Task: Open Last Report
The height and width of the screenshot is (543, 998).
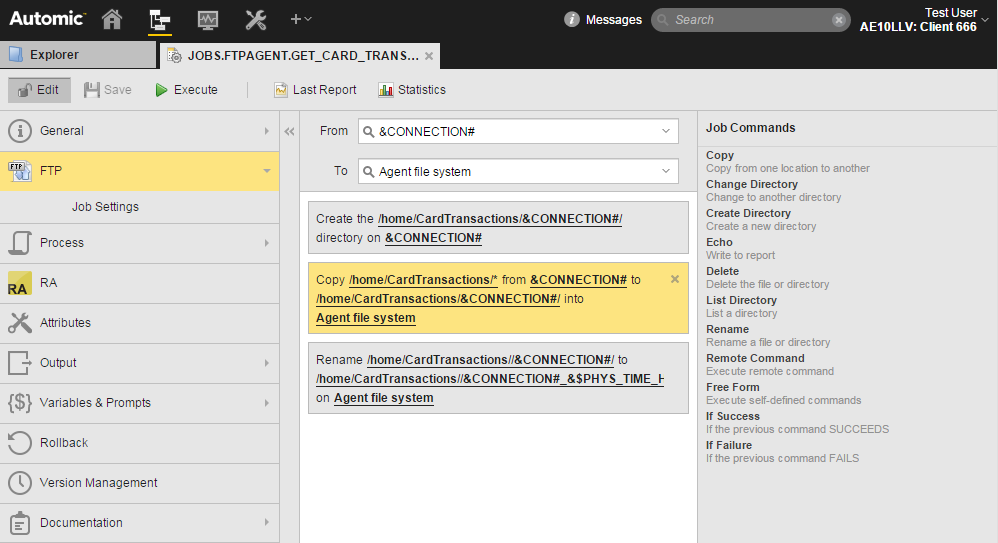Action: point(315,90)
